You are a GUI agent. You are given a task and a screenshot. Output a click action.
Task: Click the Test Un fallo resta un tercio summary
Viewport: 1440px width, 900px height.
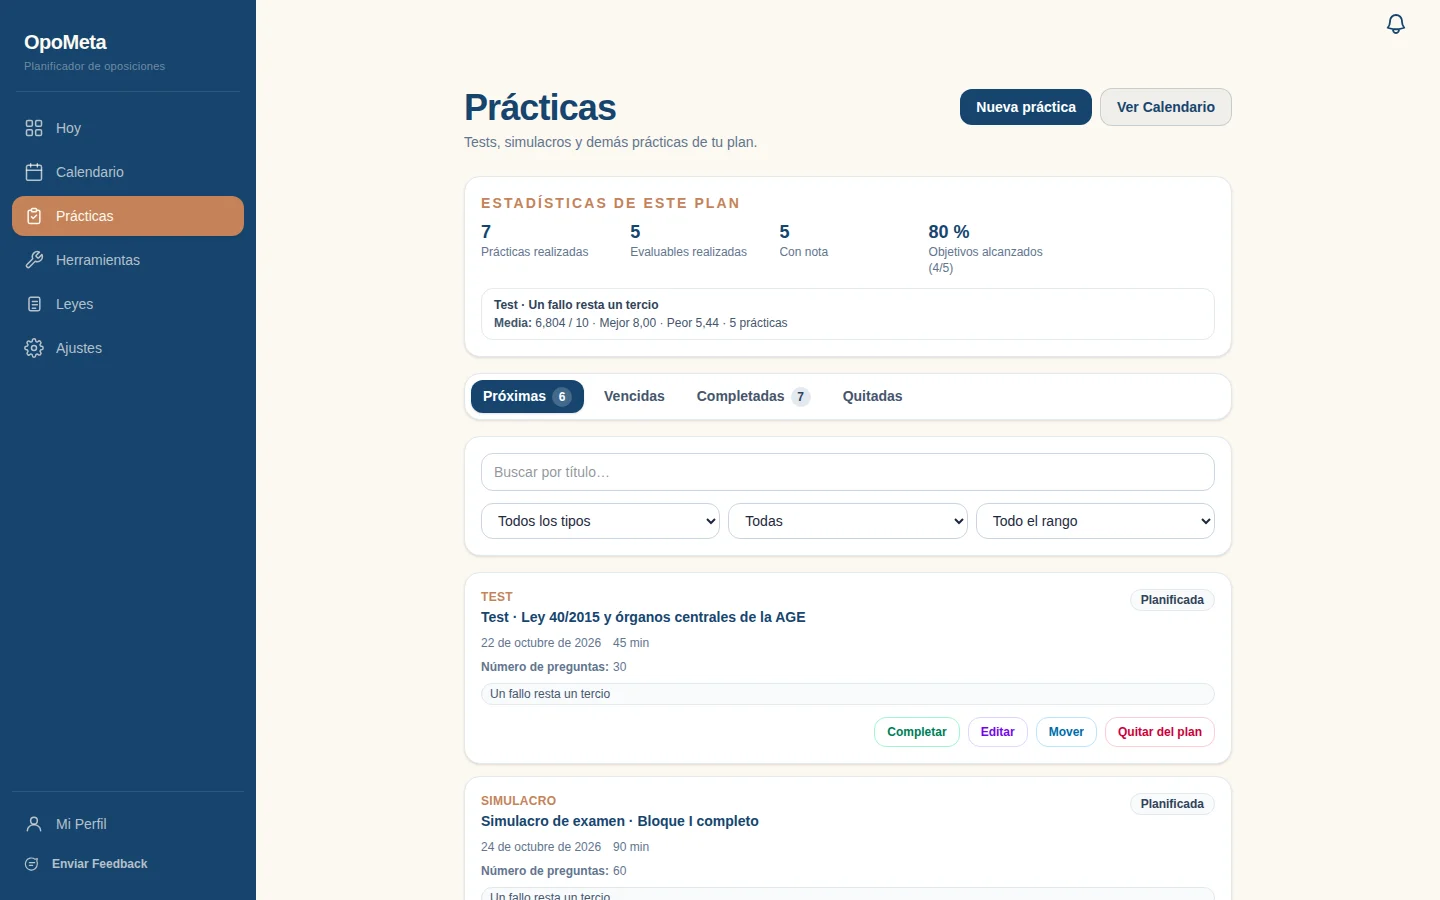pos(848,314)
